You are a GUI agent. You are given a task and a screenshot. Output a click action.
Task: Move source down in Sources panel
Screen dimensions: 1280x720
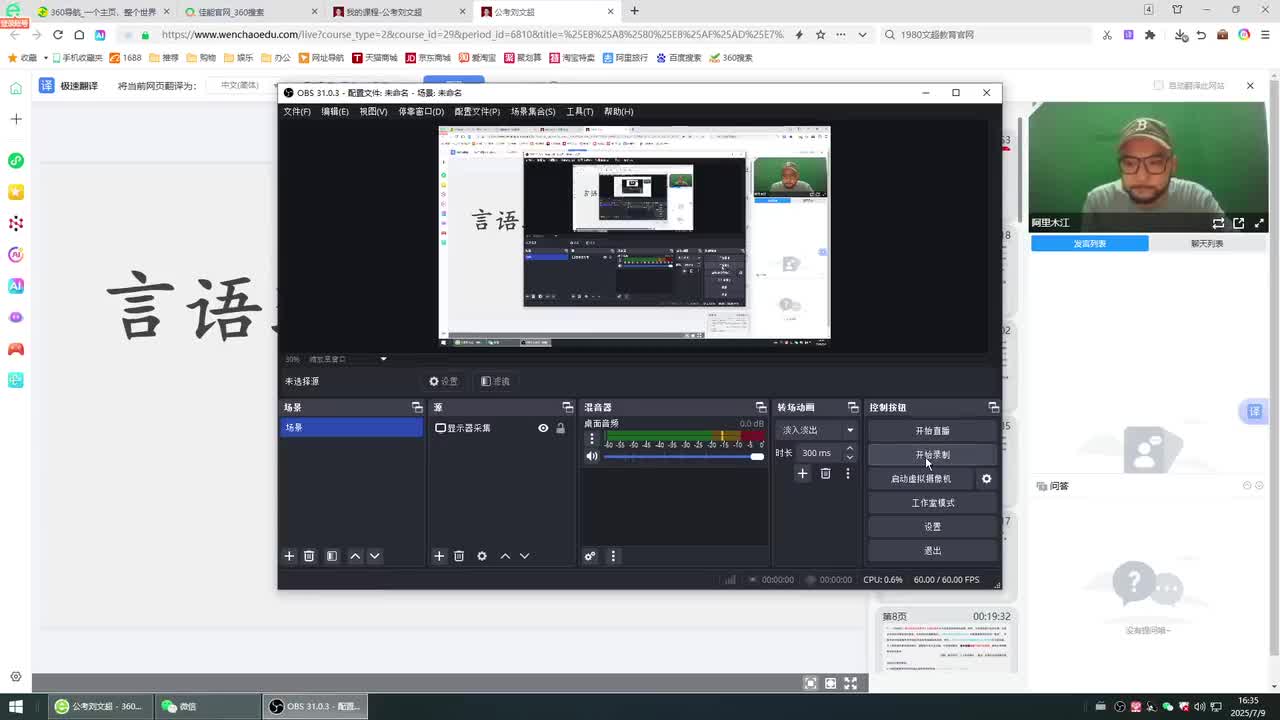click(524, 556)
